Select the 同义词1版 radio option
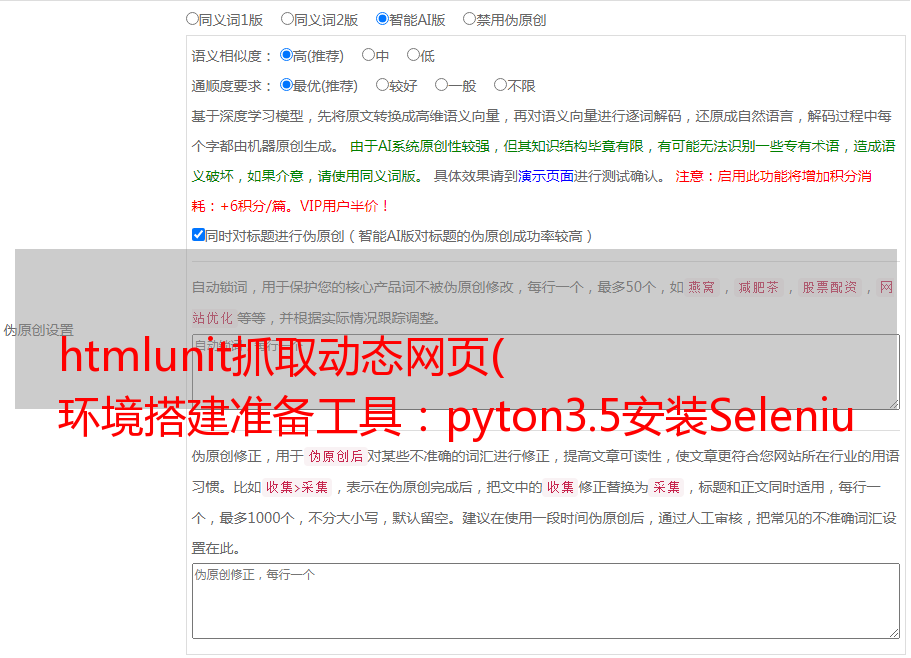The height and width of the screenshot is (658, 911). coord(193,19)
